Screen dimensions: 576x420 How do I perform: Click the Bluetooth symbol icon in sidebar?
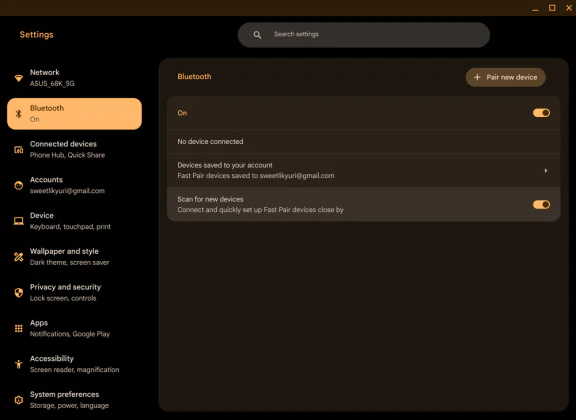point(18,114)
